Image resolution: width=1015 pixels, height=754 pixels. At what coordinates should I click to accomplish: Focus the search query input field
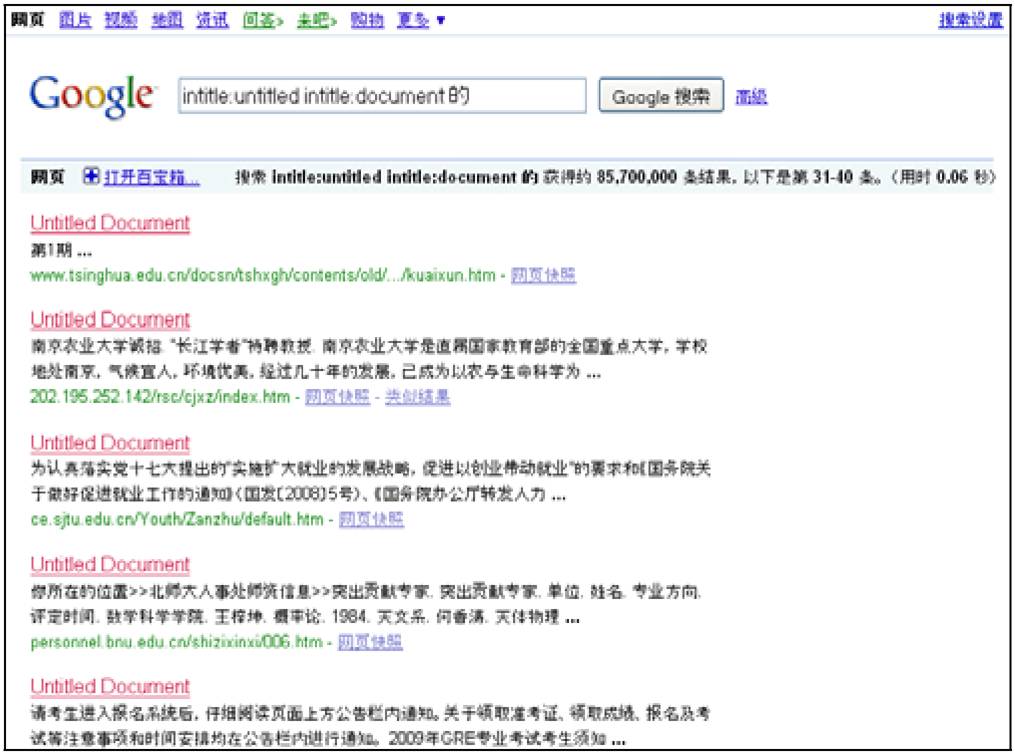pos(383,96)
